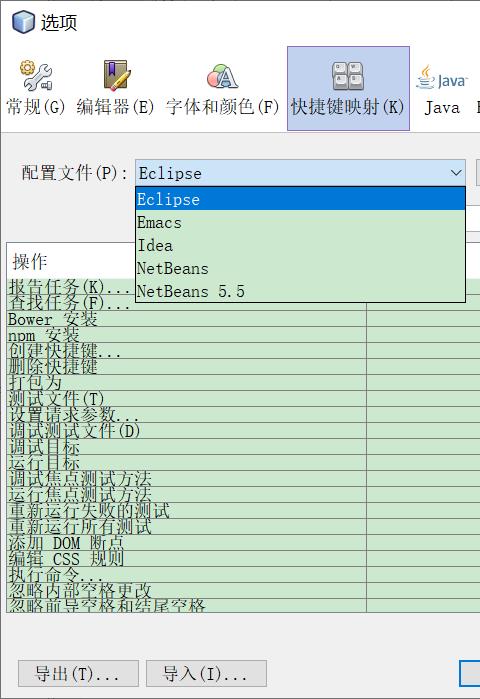Select the 运行目标 row
480x699 pixels.
(x=186, y=463)
